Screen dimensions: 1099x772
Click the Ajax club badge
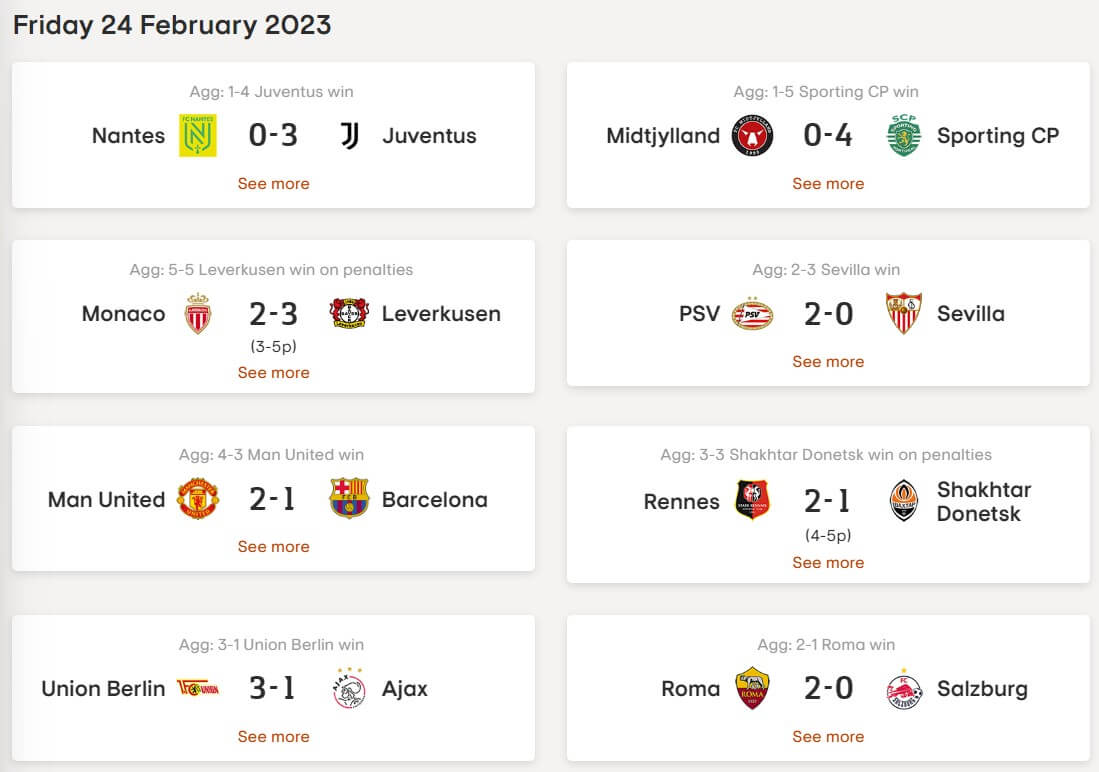[349, 688]
